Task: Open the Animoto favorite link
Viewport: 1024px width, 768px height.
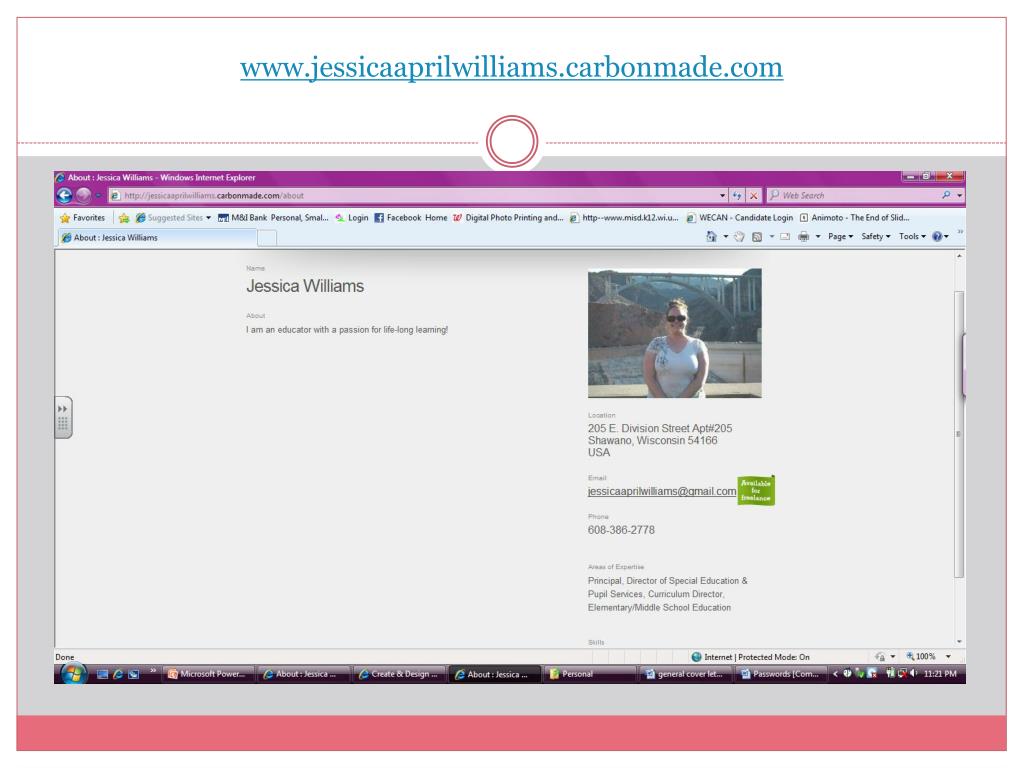Action: [x=854, y=217]
